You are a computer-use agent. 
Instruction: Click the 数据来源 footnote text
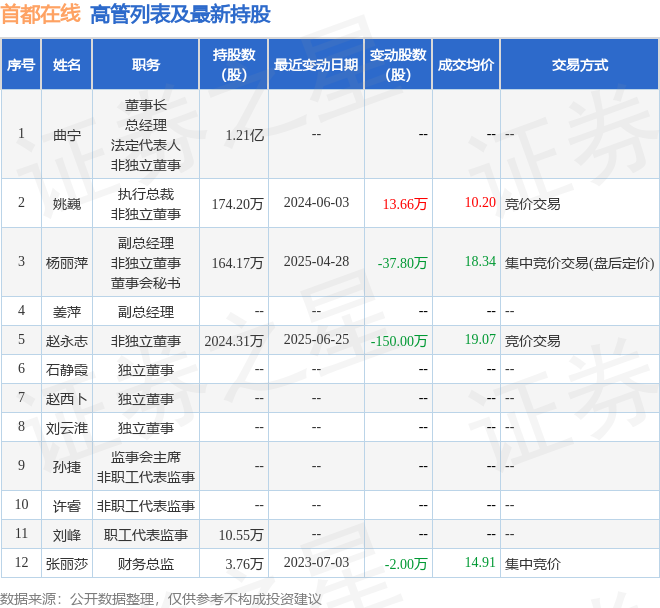160,599
